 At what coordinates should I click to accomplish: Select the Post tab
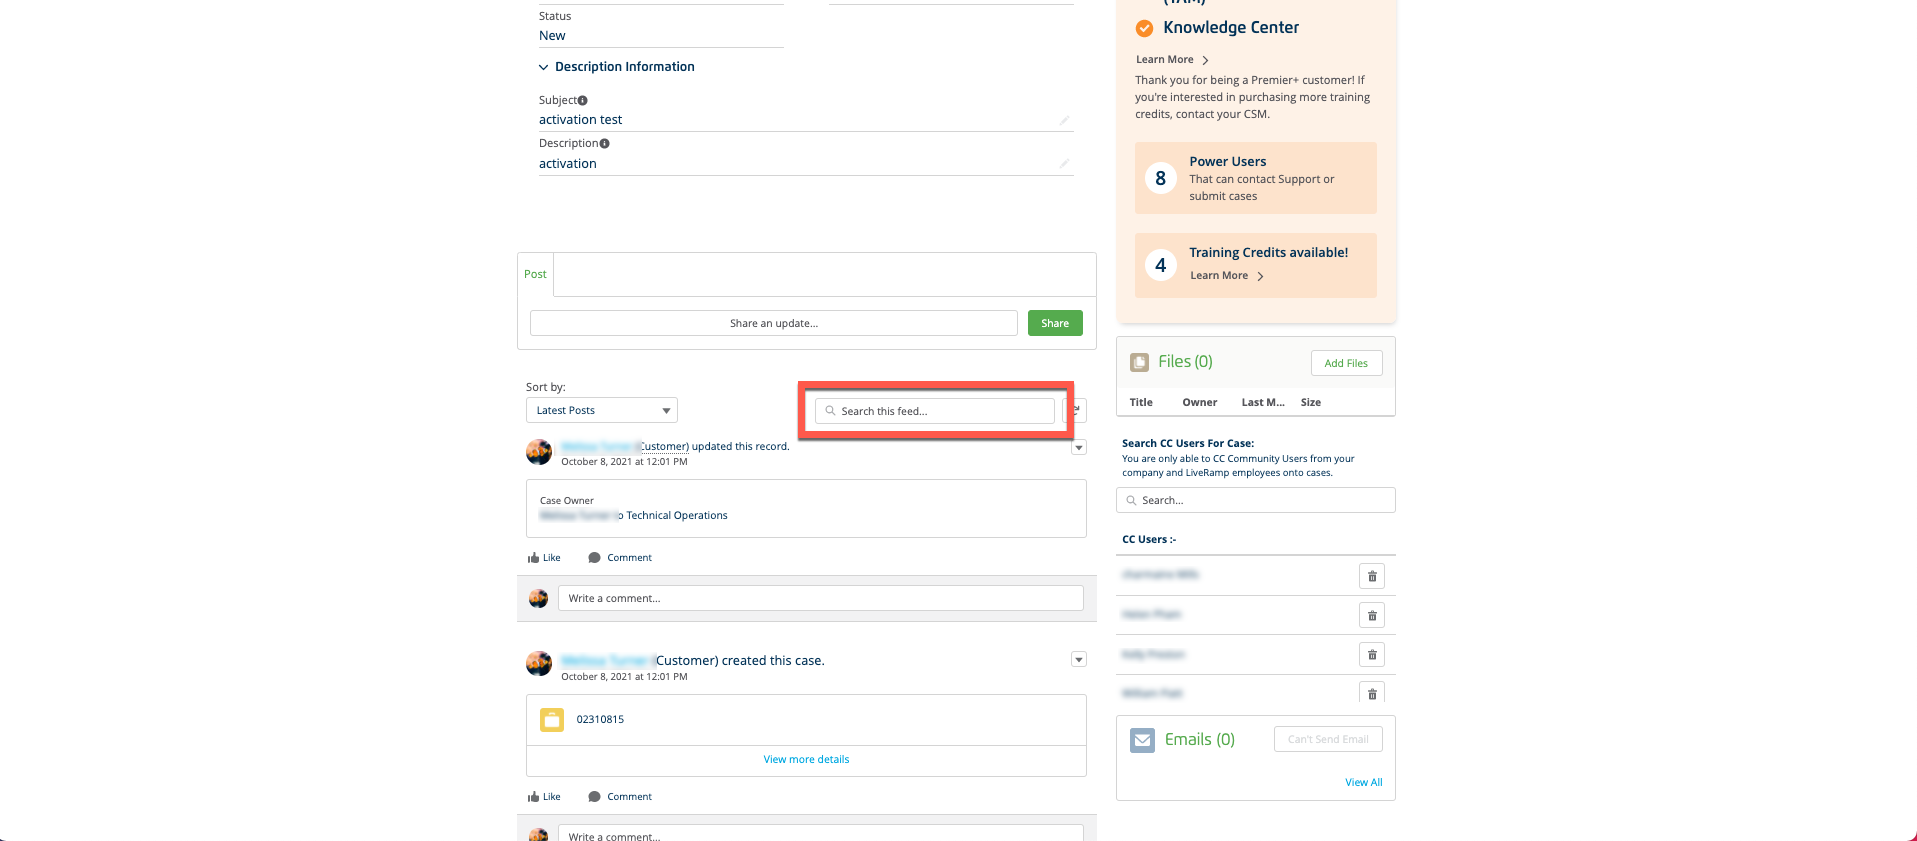pyautogui.click(x=535, y=274)
